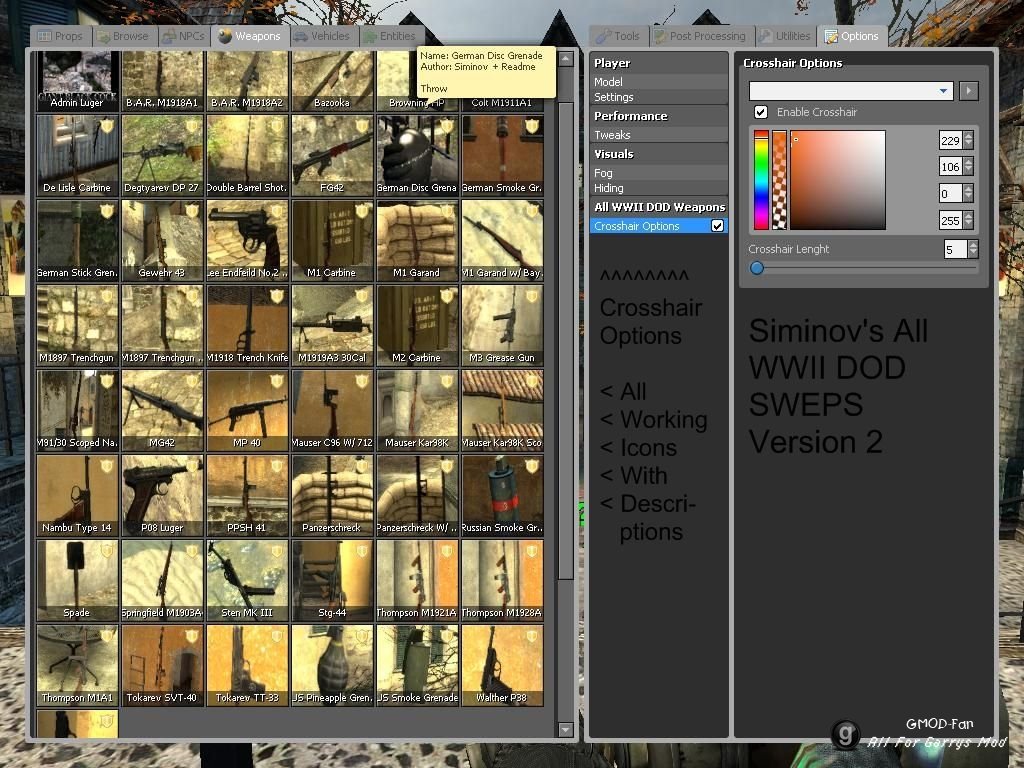
Task: Pick the MG42 weapon icon
Action: coord(163,410)
